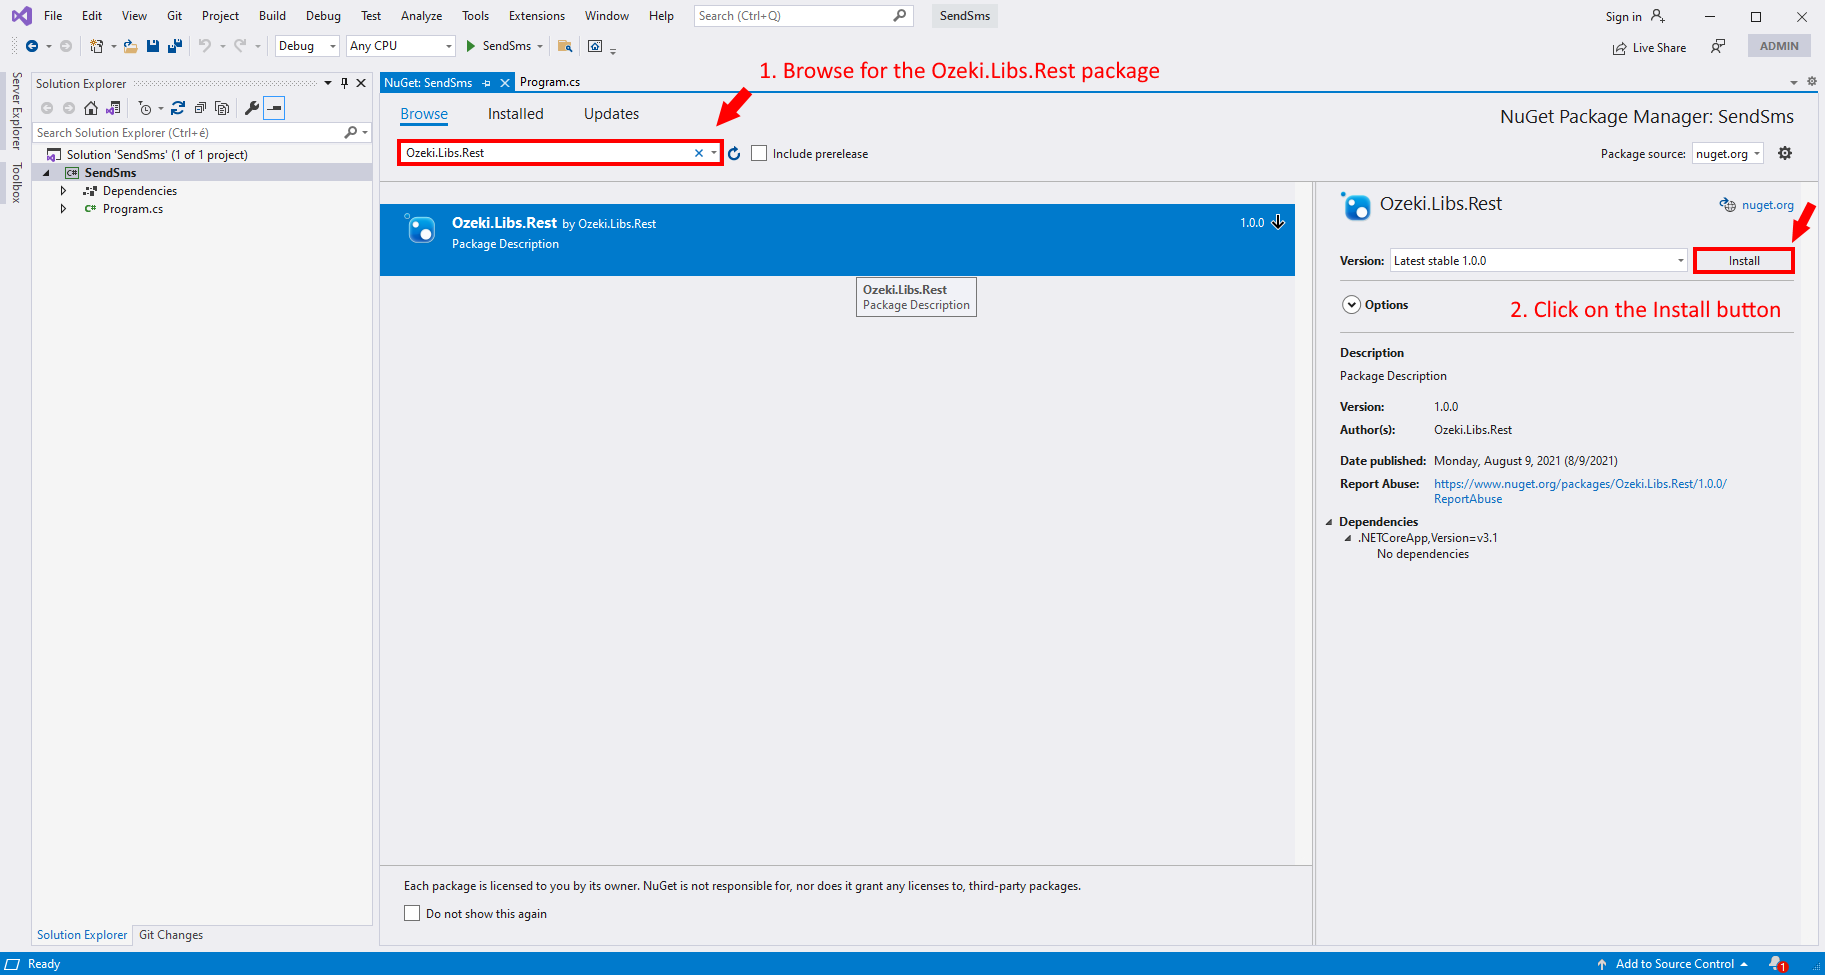Save the current file with the floppy icon
This screenshot has height=975, width=1825.
point(153,46)
